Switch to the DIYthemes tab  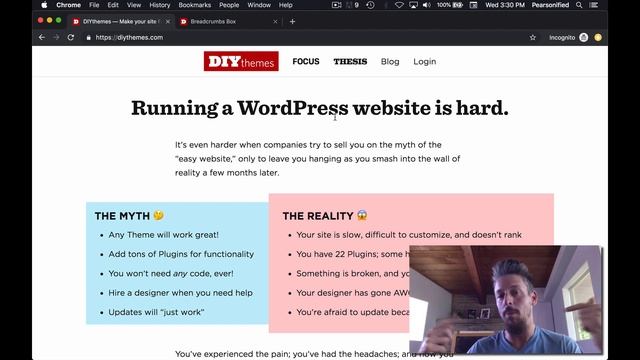121,22
